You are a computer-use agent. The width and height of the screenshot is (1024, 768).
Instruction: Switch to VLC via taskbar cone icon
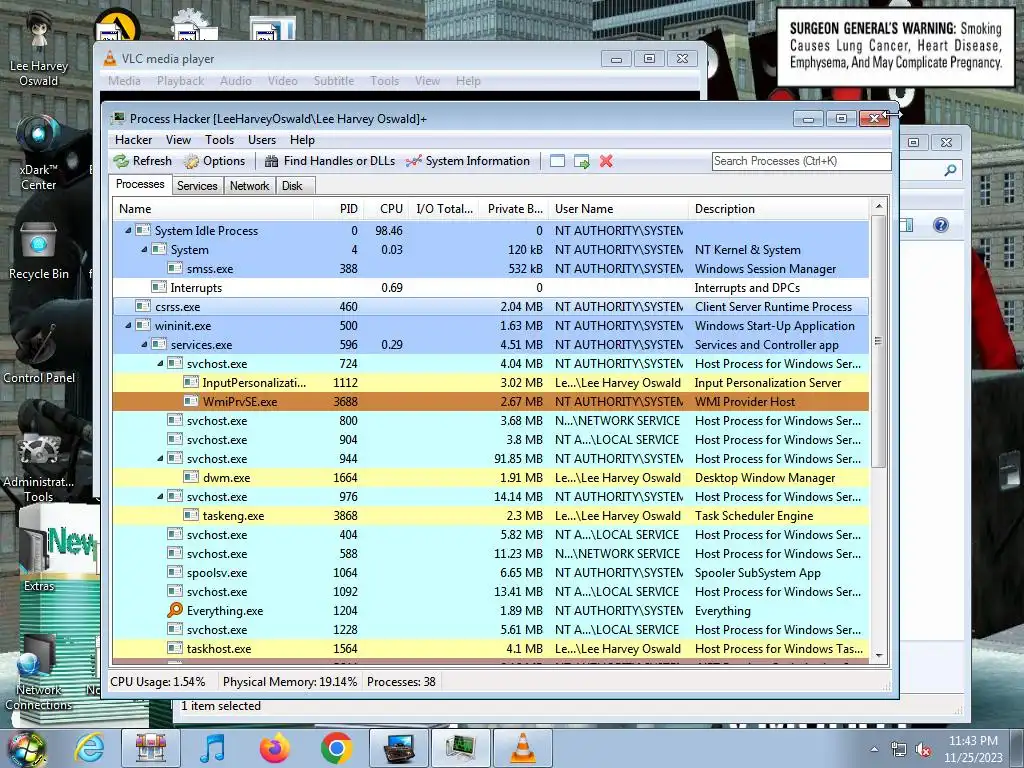click(x=523, y=748)
